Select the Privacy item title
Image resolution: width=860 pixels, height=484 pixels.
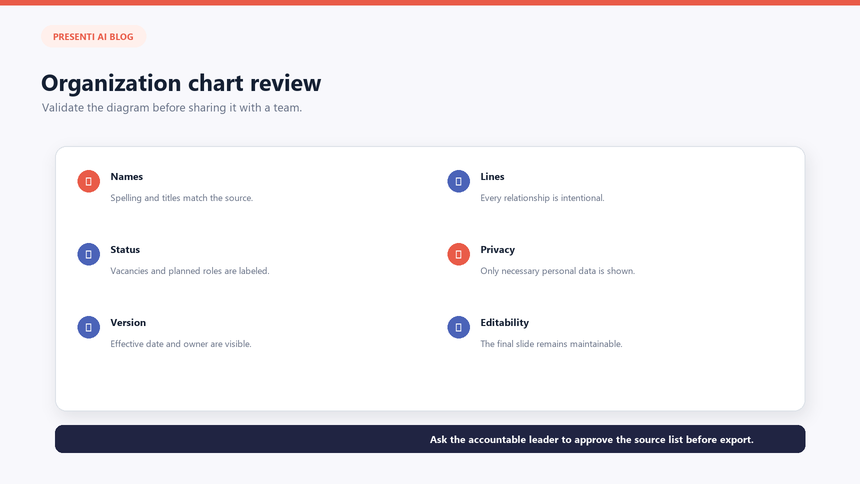click(497, 250)
